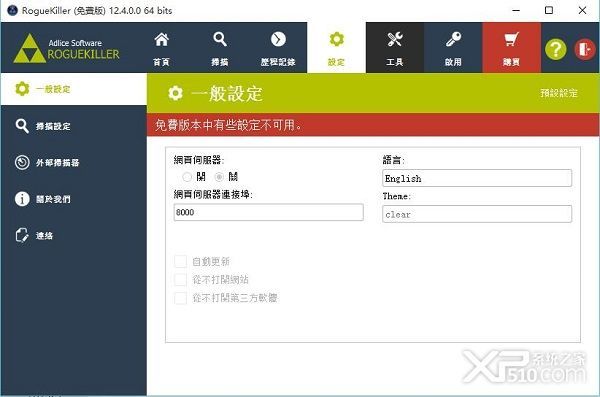Check the 自動更新 auto update checkbox
The height and width of the screenshot is (397, 600).
[x=180, y=261]
